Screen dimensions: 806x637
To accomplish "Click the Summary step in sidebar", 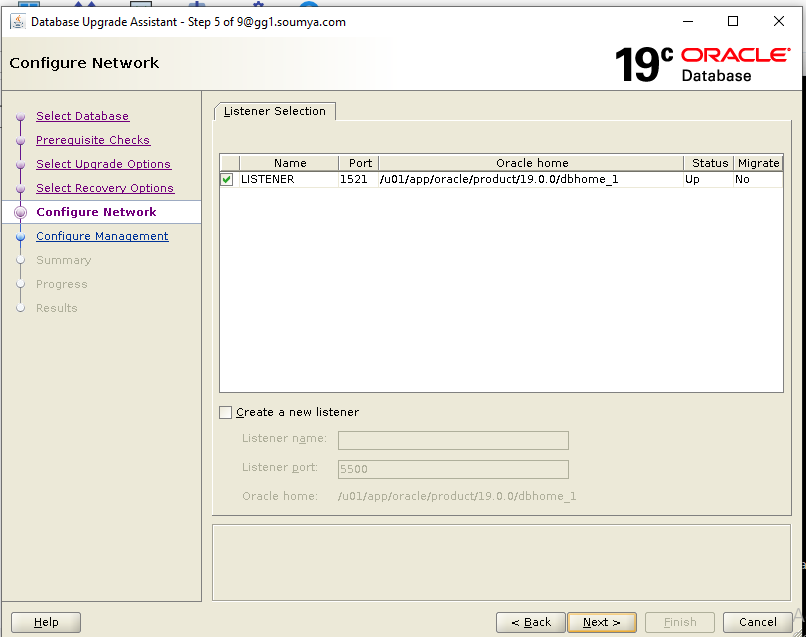I will (64, 260).
